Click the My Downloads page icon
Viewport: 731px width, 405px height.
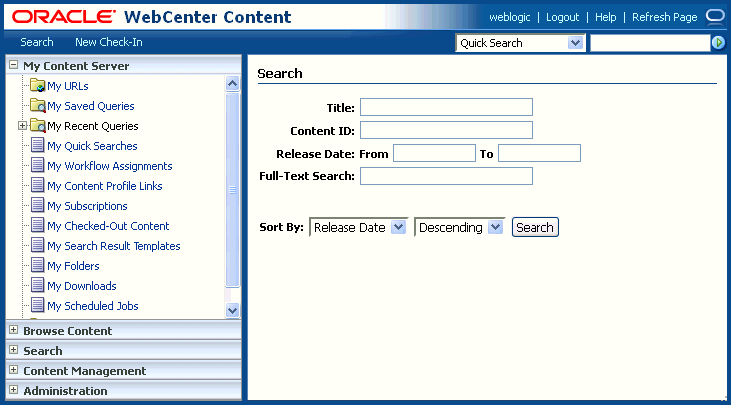pos(38,286)
